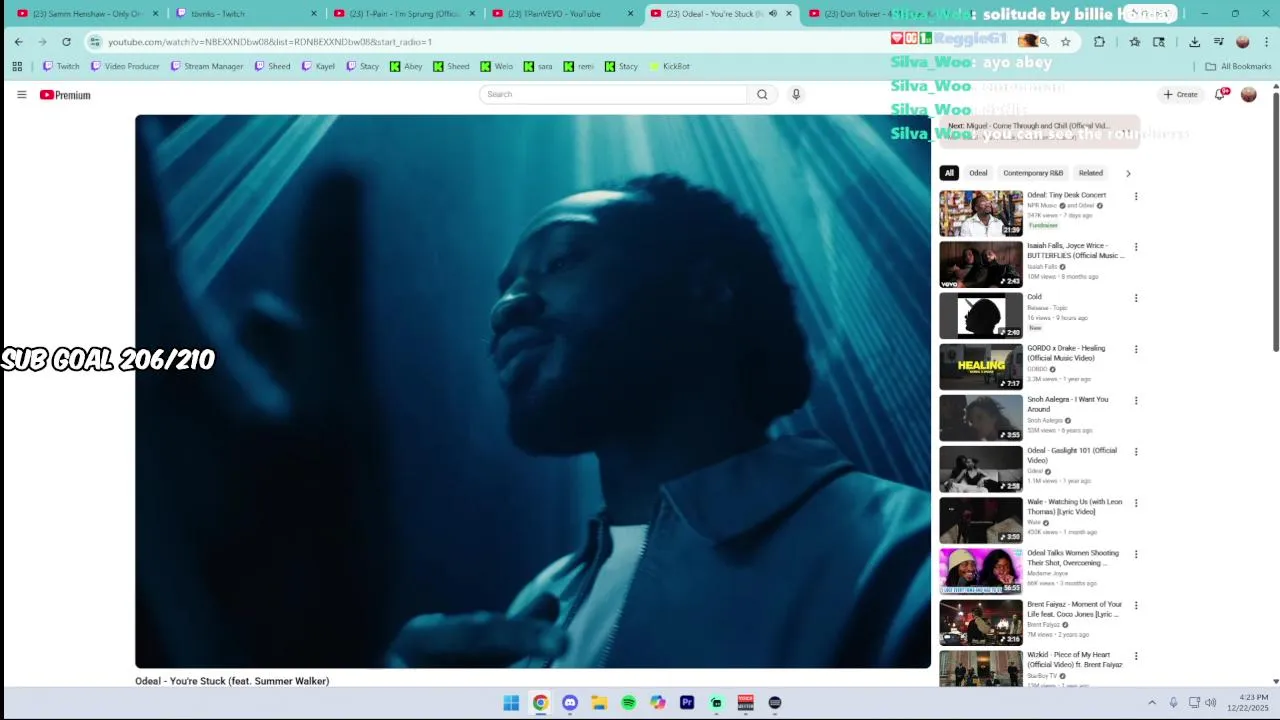The width and height of the screenshot is (1280, 720).
Task: Go to YouTube Premium home logo
Action: (65, 95)
